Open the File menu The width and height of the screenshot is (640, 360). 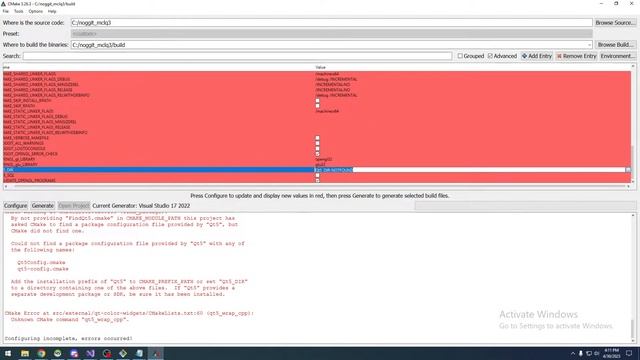point(5,11)
